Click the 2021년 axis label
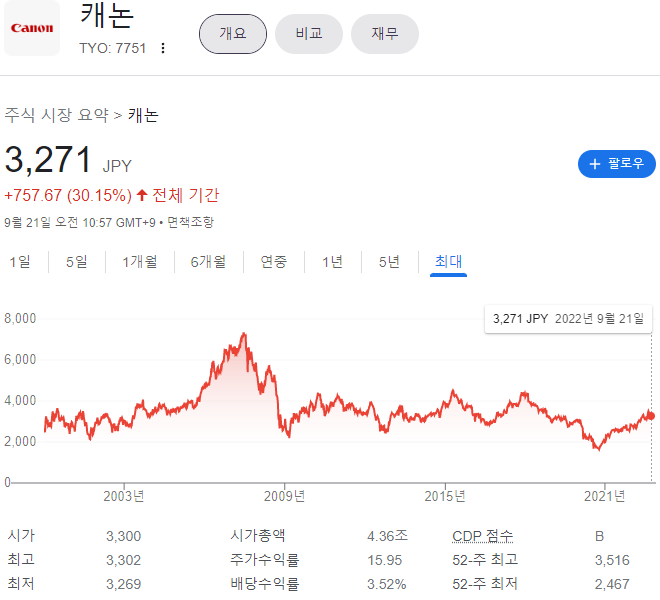Screen dimensions: 660x600 coord(604,496)
